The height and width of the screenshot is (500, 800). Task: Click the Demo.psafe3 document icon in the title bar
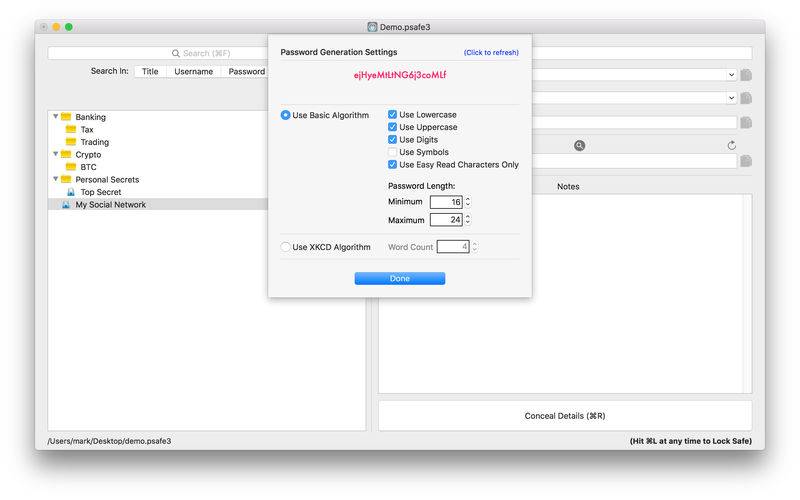pos(372,27)
